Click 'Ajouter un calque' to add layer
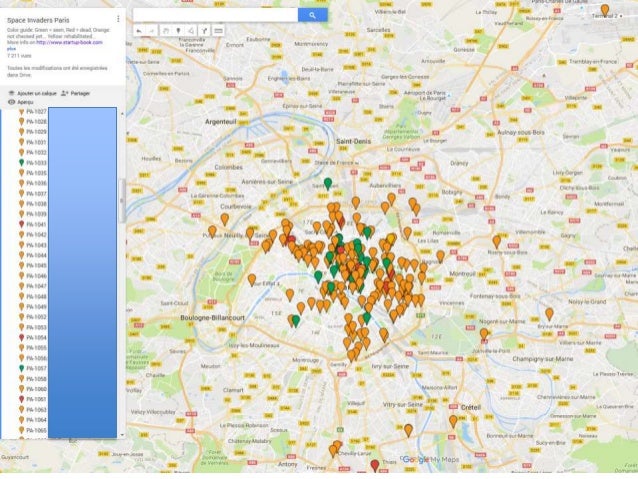The width and height of the screenshot is (638, 479). pyautogui.click(x=32, y=94)
